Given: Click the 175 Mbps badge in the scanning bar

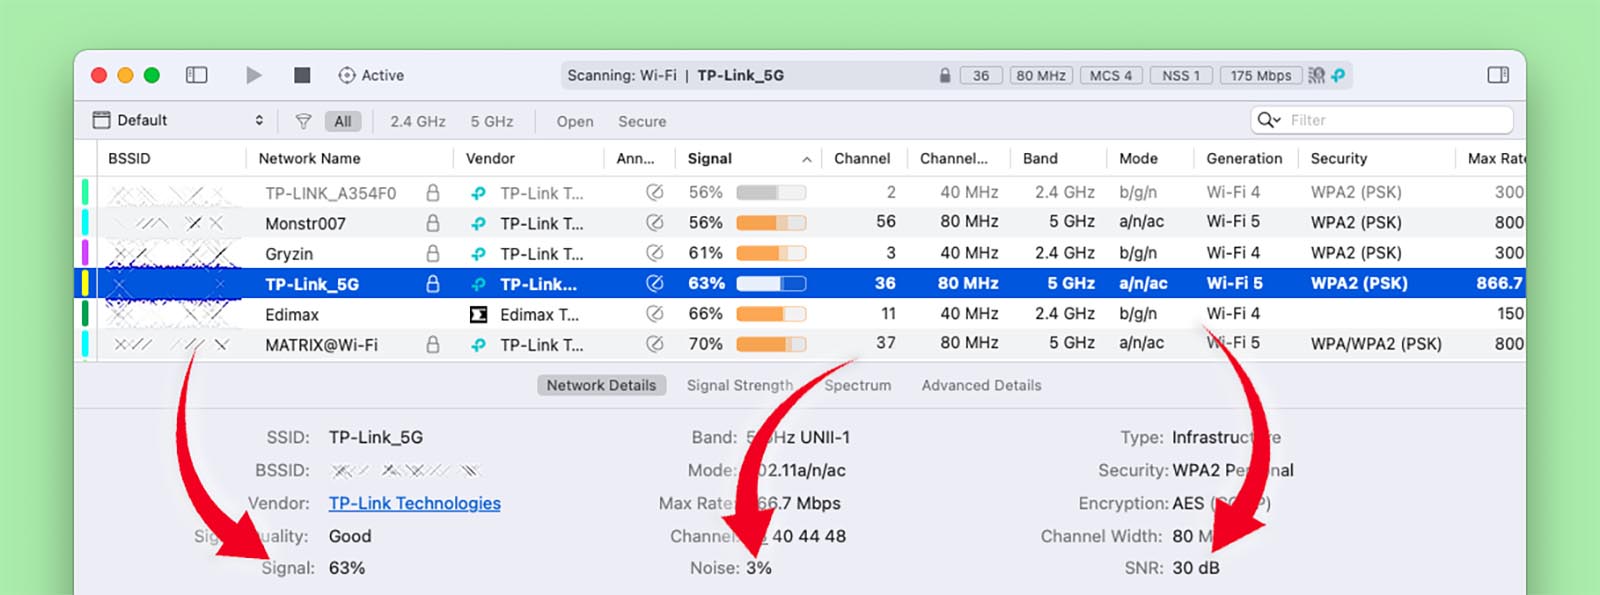Looking at the screenshot, I should point(1261,75).
